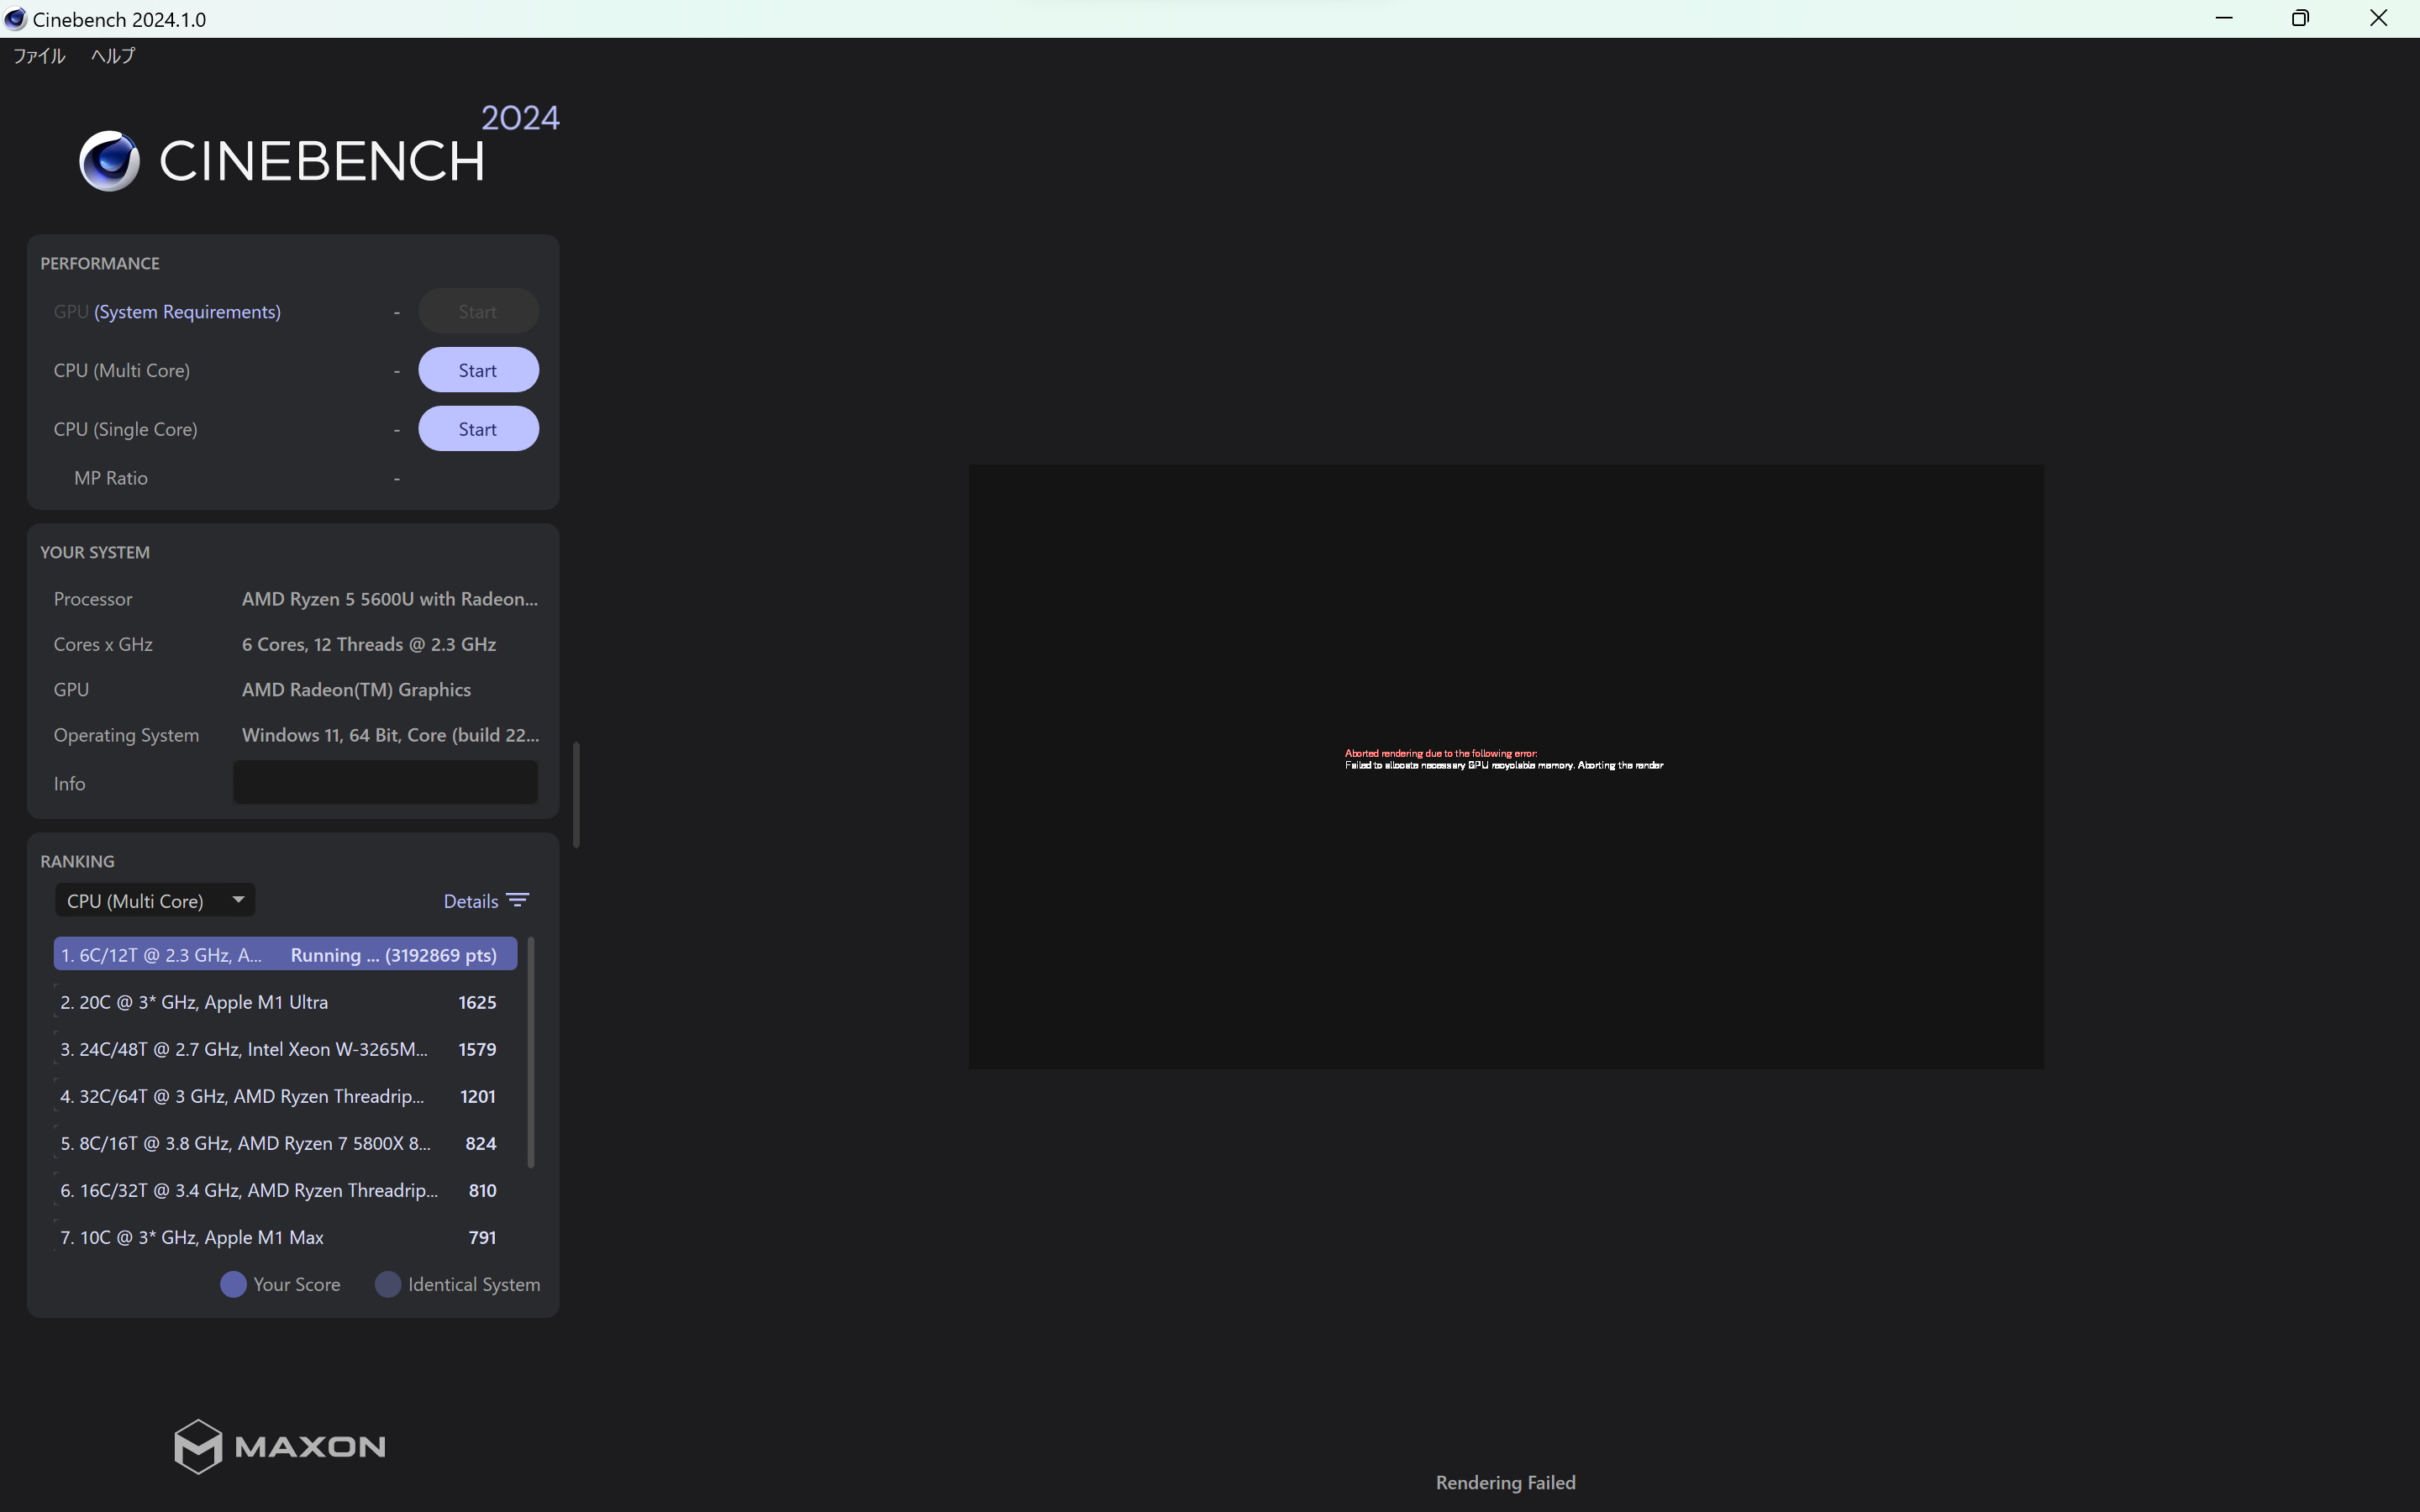Click the Details link in Ranking
2420x1512 pixels.
[471, 901]
